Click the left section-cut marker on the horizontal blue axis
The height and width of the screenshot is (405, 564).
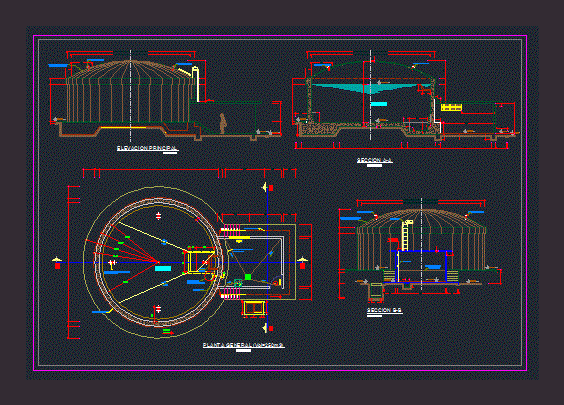[x=57, y=263]
